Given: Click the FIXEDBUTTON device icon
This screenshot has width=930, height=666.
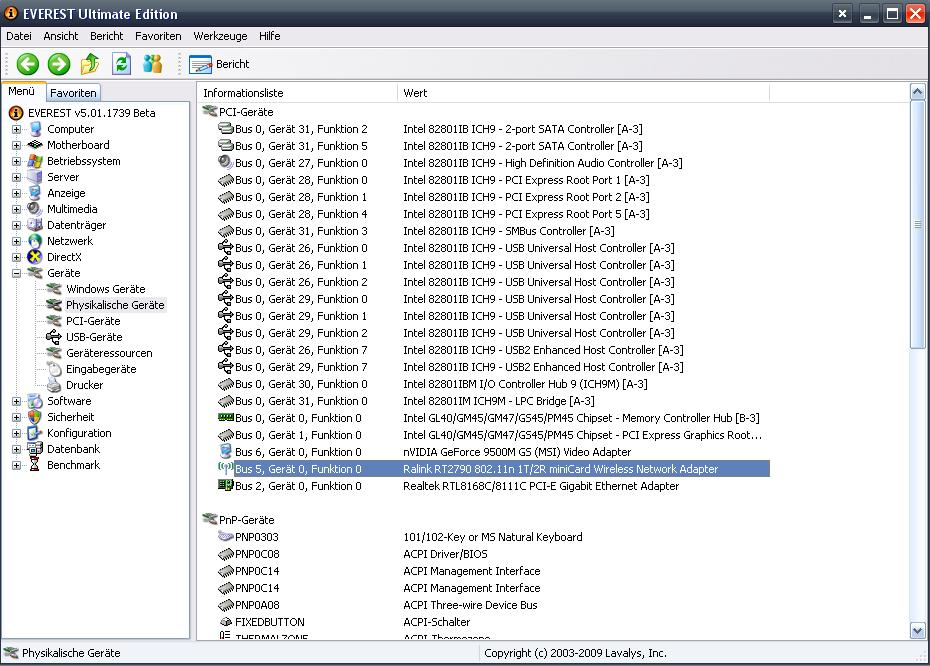Looking at the screenshot, I should [x=225, y=622].
